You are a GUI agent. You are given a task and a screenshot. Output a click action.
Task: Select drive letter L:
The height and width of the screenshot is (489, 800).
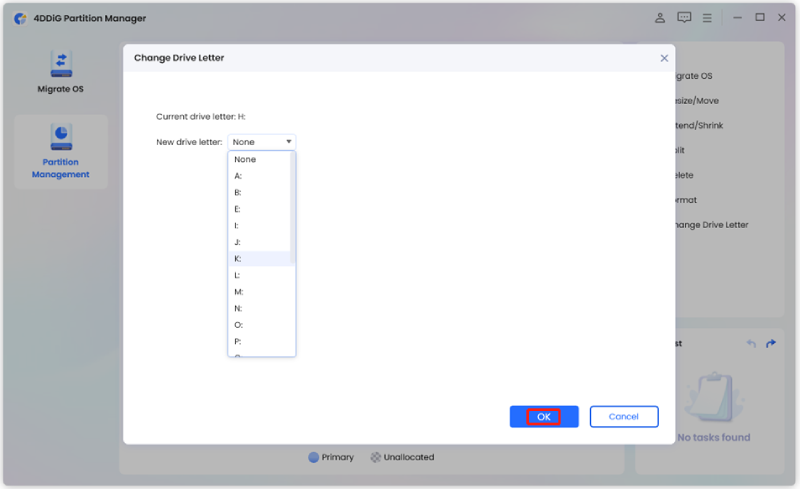[x=261, y=275]
